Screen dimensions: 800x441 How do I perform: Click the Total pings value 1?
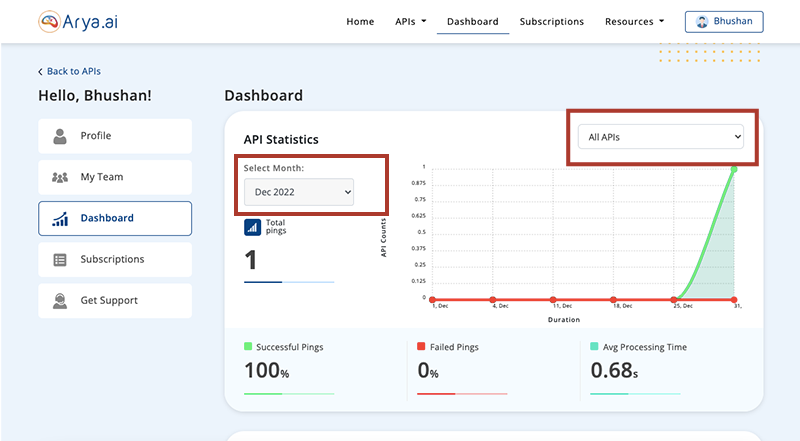(x=251, y=260)
